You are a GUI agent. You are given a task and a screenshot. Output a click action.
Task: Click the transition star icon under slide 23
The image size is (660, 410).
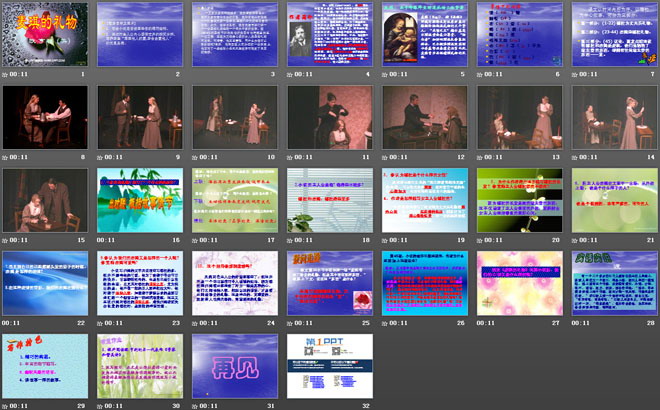pos(100,323)
